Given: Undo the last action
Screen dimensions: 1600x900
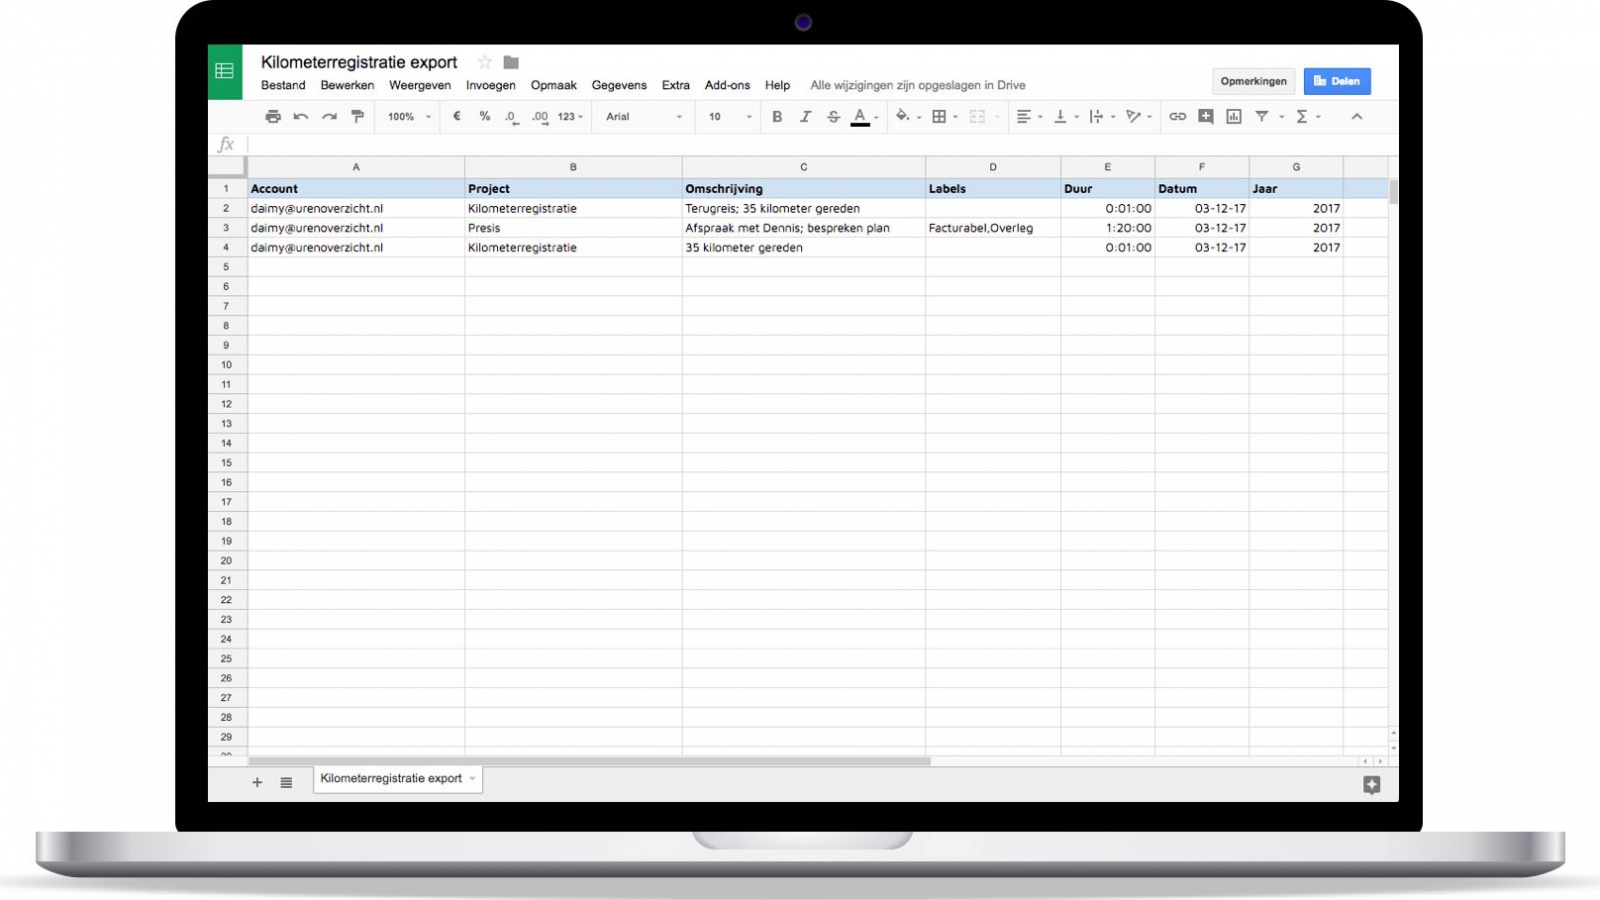Looking at the screenshot, I should [x=301, y=117].
